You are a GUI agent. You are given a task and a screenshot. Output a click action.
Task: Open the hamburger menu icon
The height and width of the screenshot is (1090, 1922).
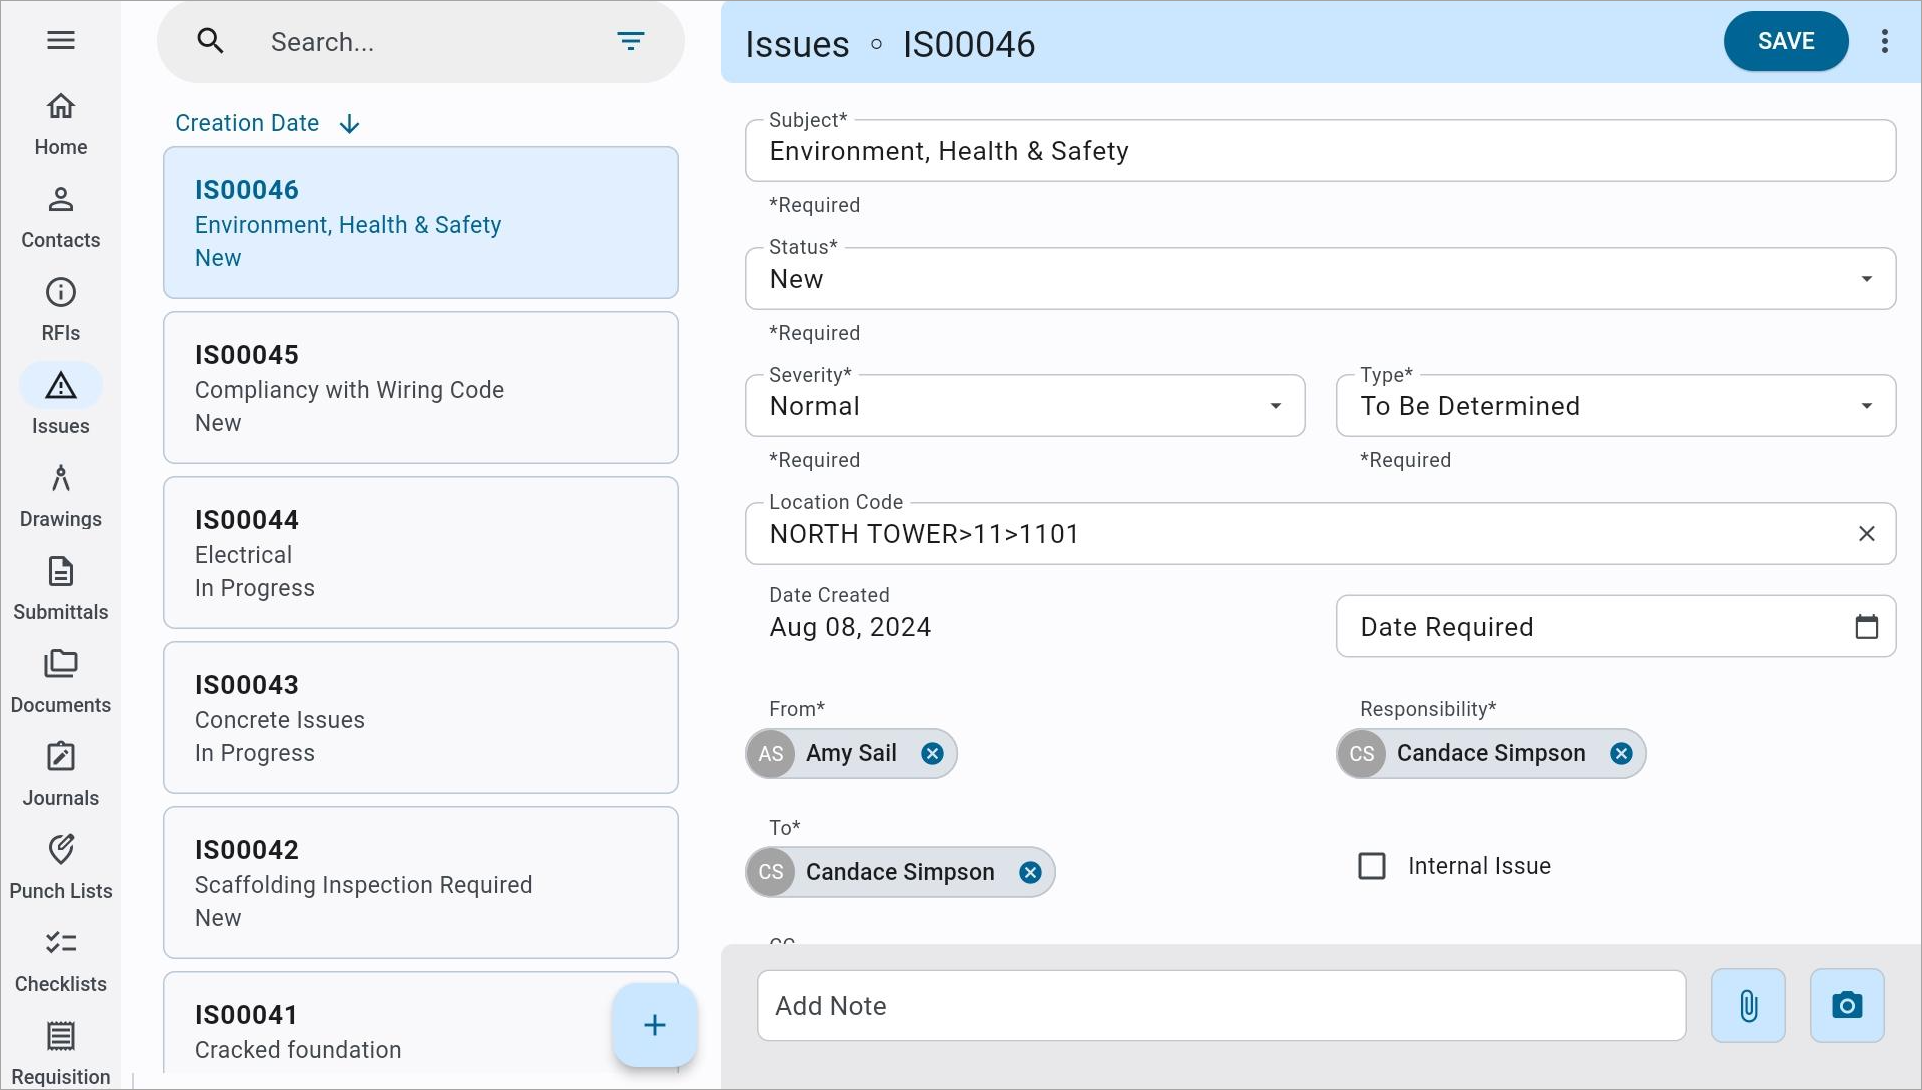pos(61,40)
